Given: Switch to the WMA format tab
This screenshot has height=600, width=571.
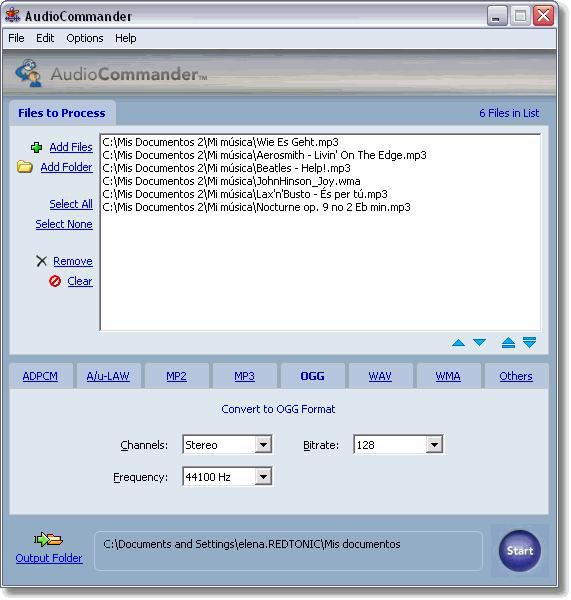Looking at the screenshot, I should [448, 376].
